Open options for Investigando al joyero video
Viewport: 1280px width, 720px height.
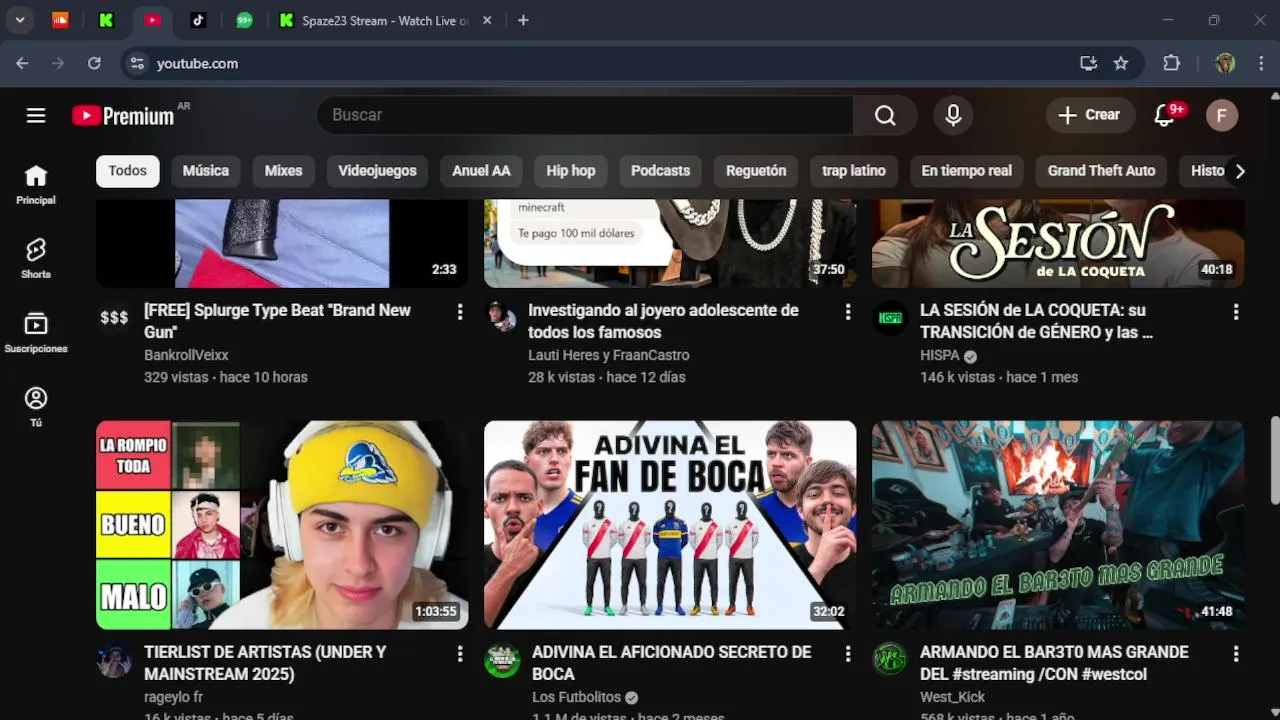(848, 312)
